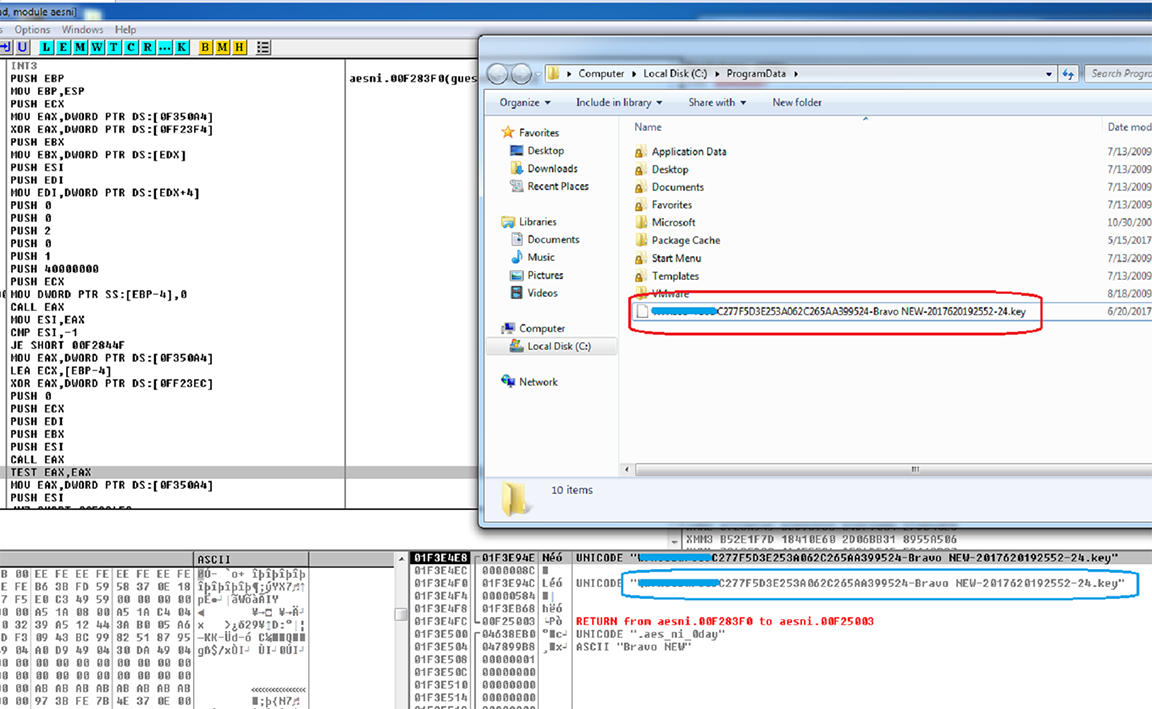Viewport: 1152px width, 709px height.
Task: Open the Share with dropdown
Action: [x=717, y=103]
